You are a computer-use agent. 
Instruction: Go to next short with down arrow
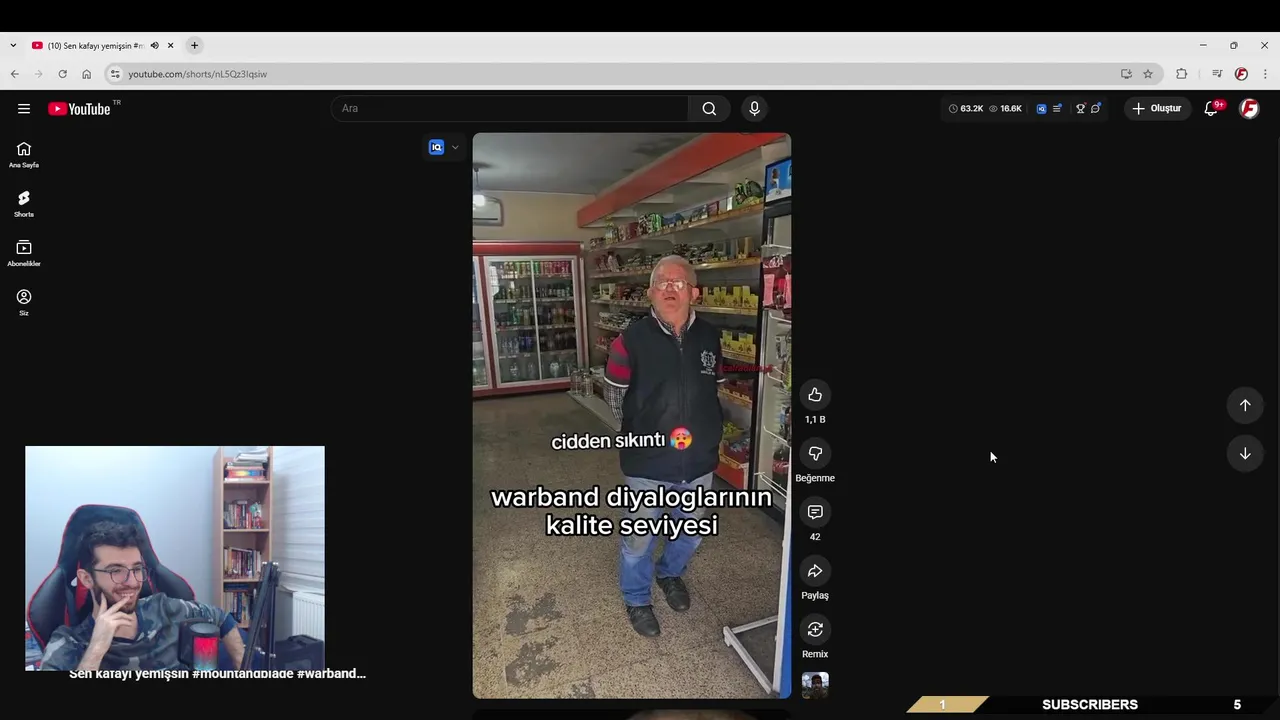click(1245, 454)
